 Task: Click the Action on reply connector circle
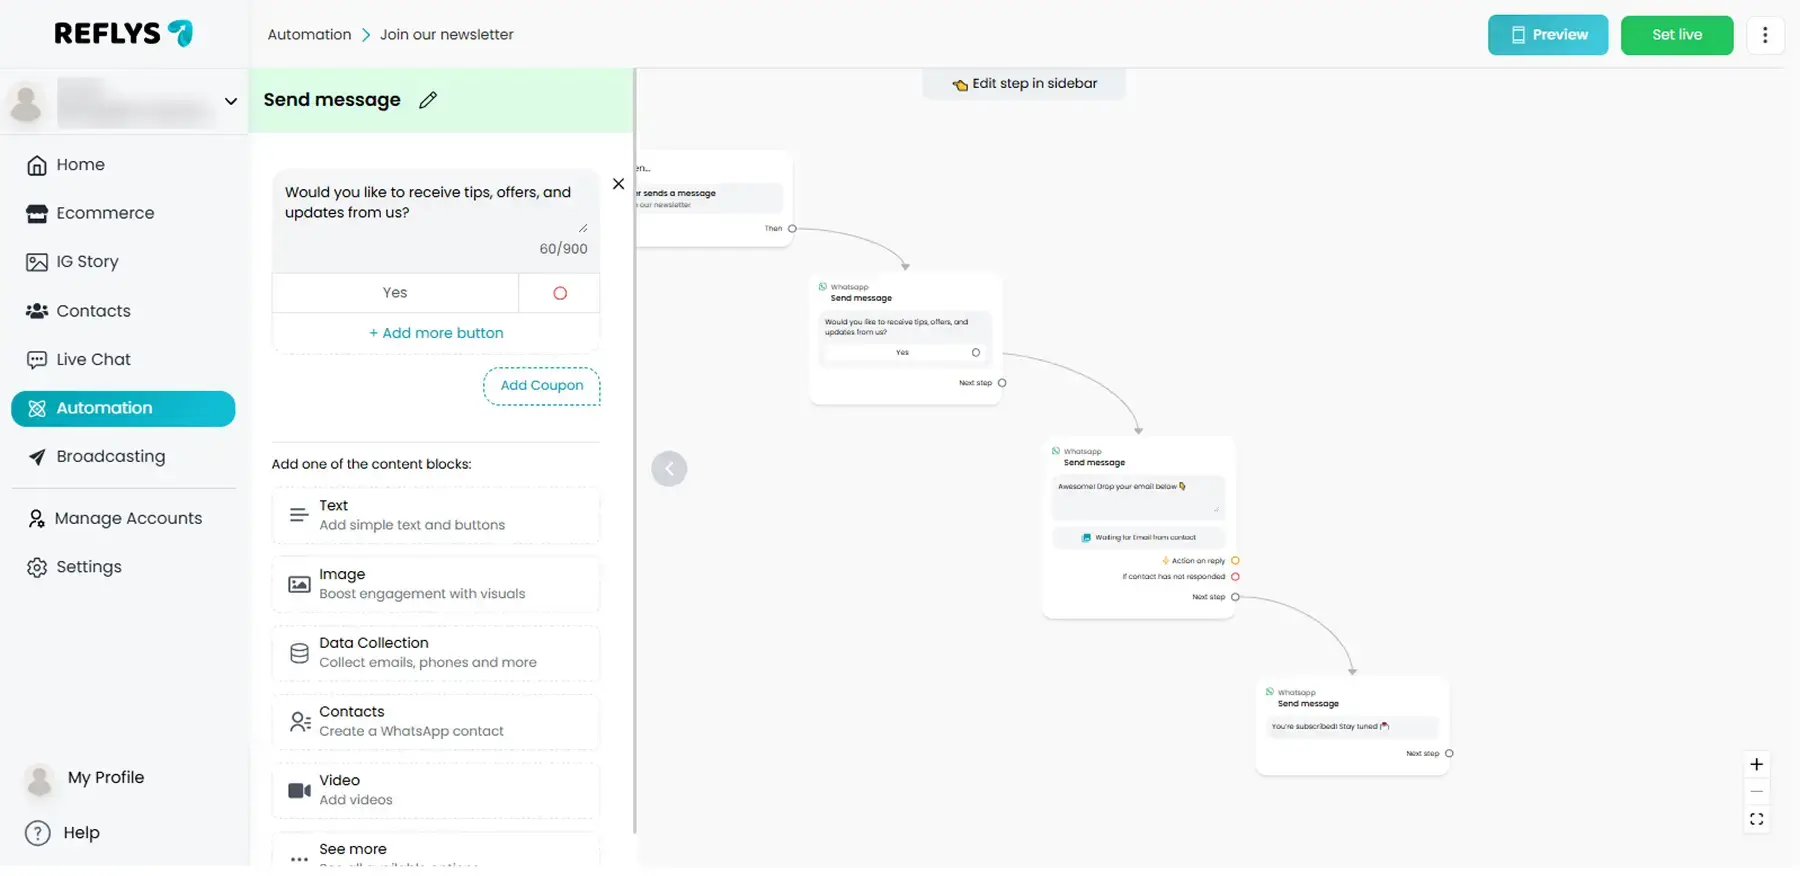point(1235,561)
